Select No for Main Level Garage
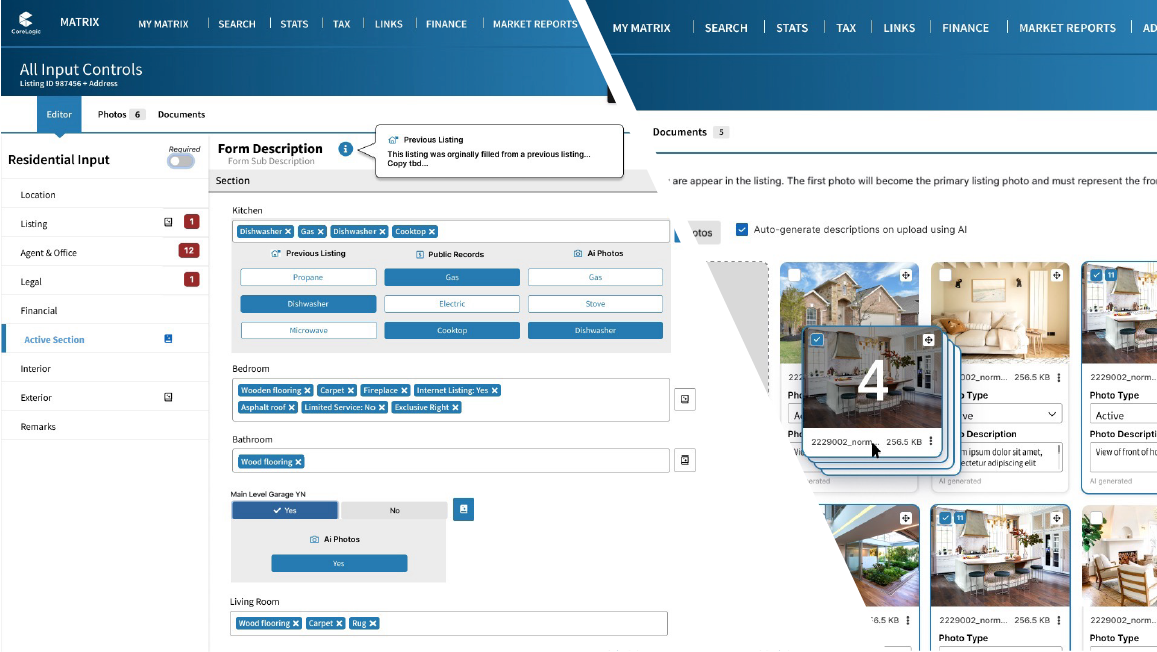1157x652 pixels. pyautogui.click(x=394, y=510)
